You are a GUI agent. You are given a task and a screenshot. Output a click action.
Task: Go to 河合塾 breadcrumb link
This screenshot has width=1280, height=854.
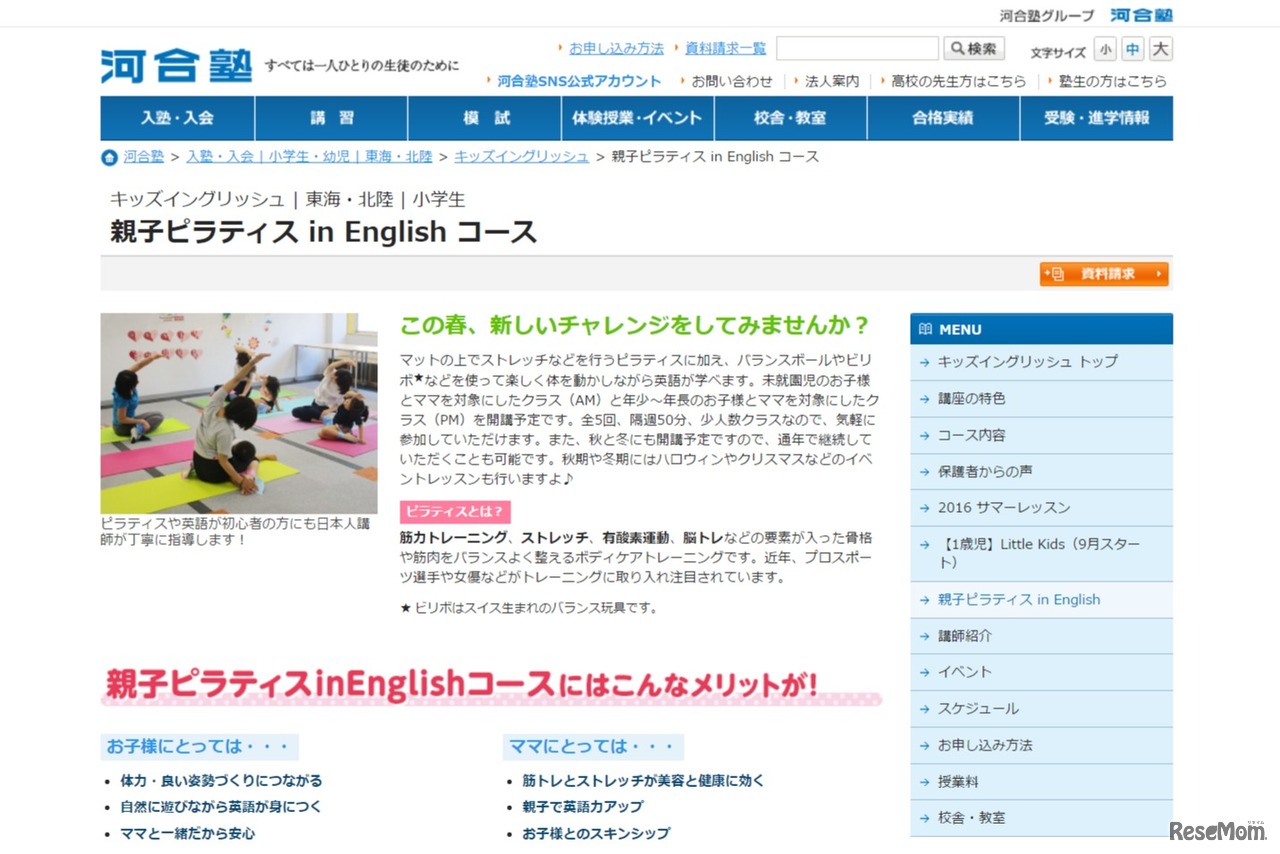[144, 157]
